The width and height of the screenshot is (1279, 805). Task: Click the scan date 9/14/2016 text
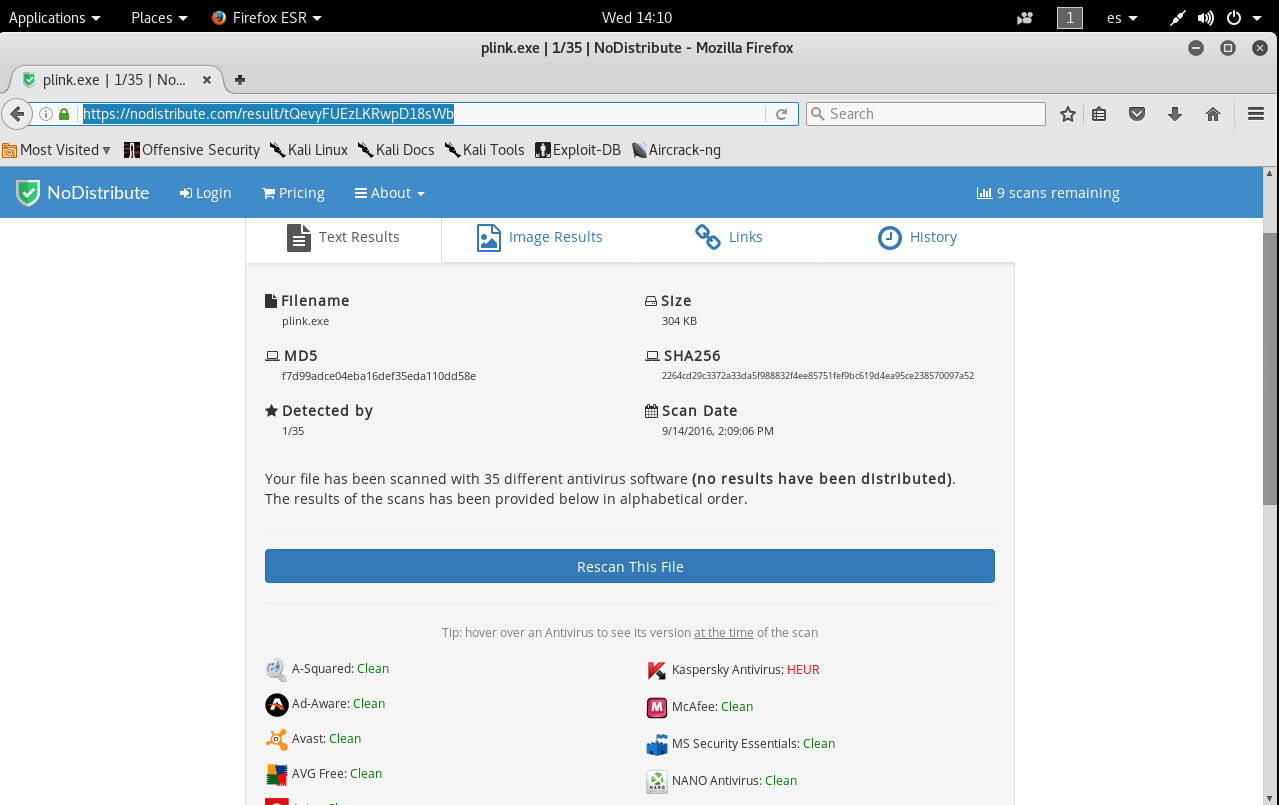point(718,431)
